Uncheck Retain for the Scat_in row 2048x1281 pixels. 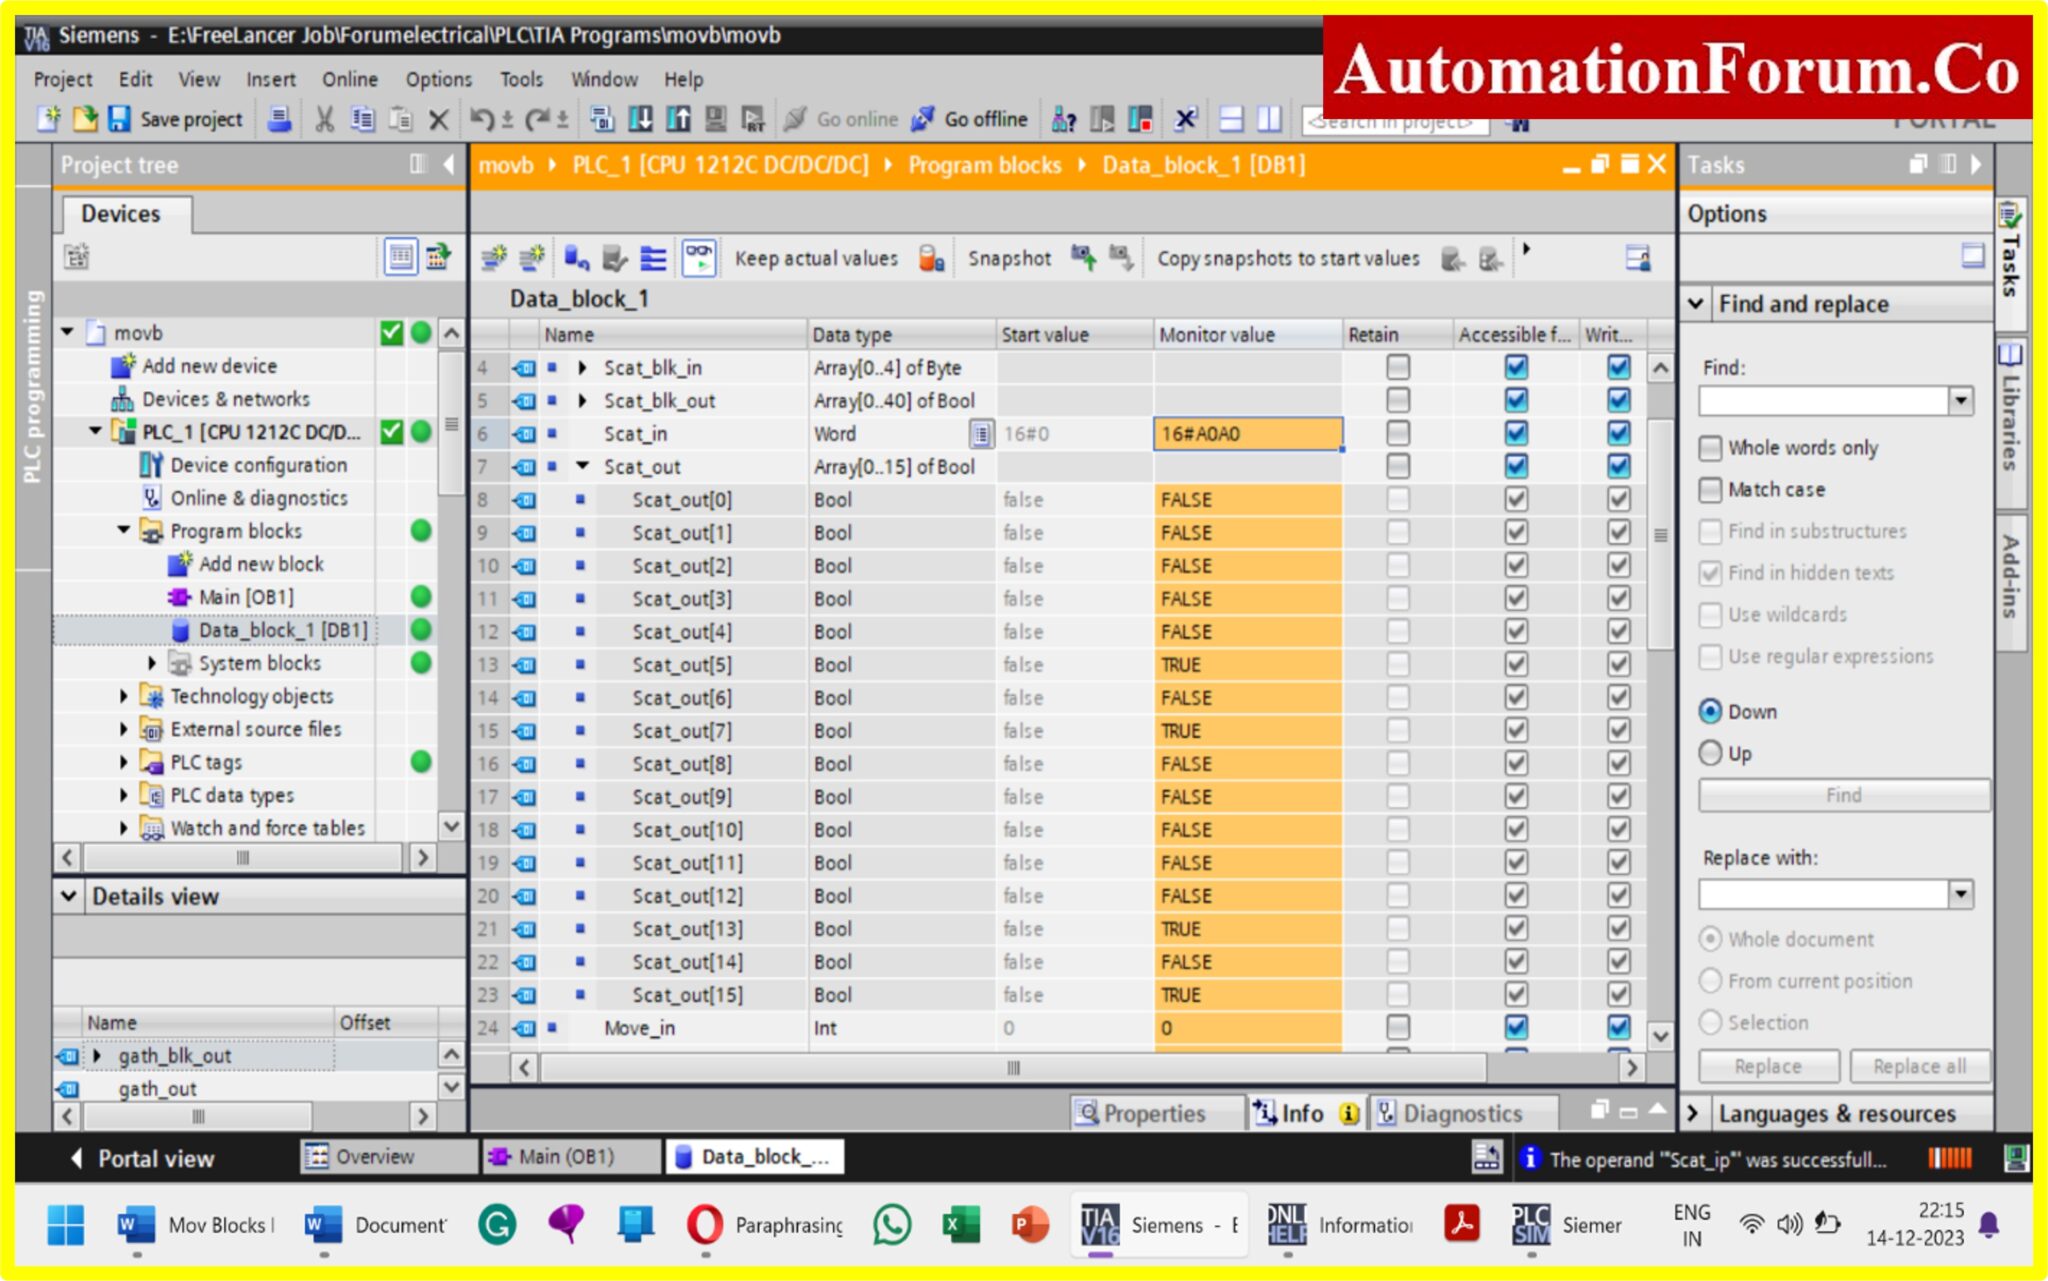[1396, 433]
